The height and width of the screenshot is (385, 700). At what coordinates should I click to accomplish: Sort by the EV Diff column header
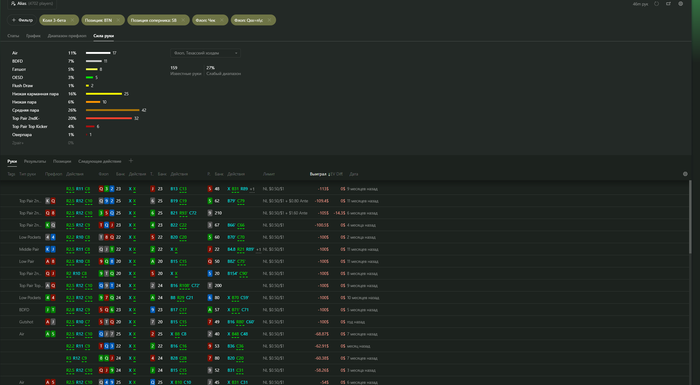tap(337, 174)
